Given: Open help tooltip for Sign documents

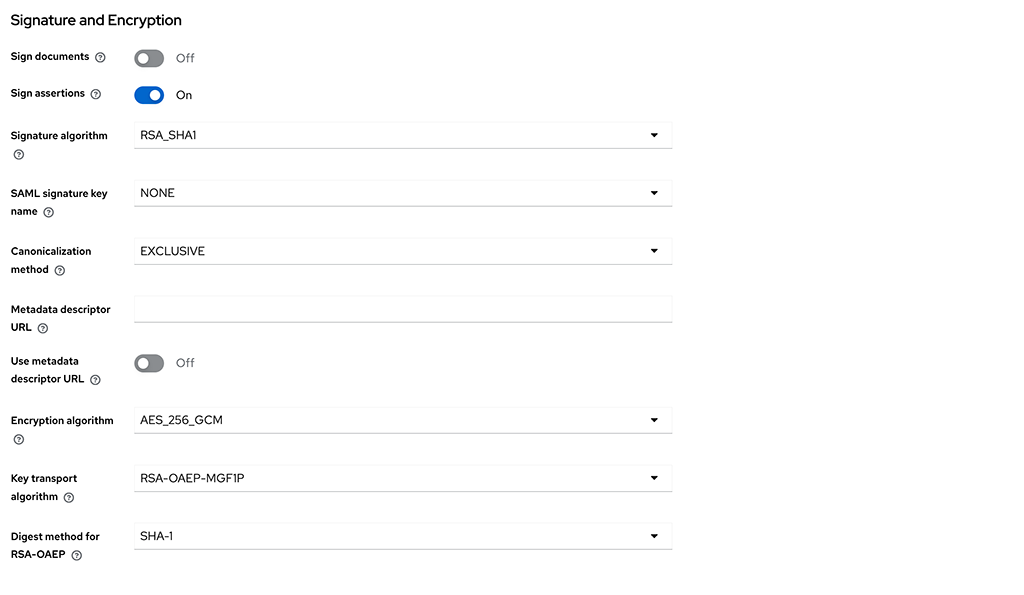Looking at the screenshot, I should (100, 57).
